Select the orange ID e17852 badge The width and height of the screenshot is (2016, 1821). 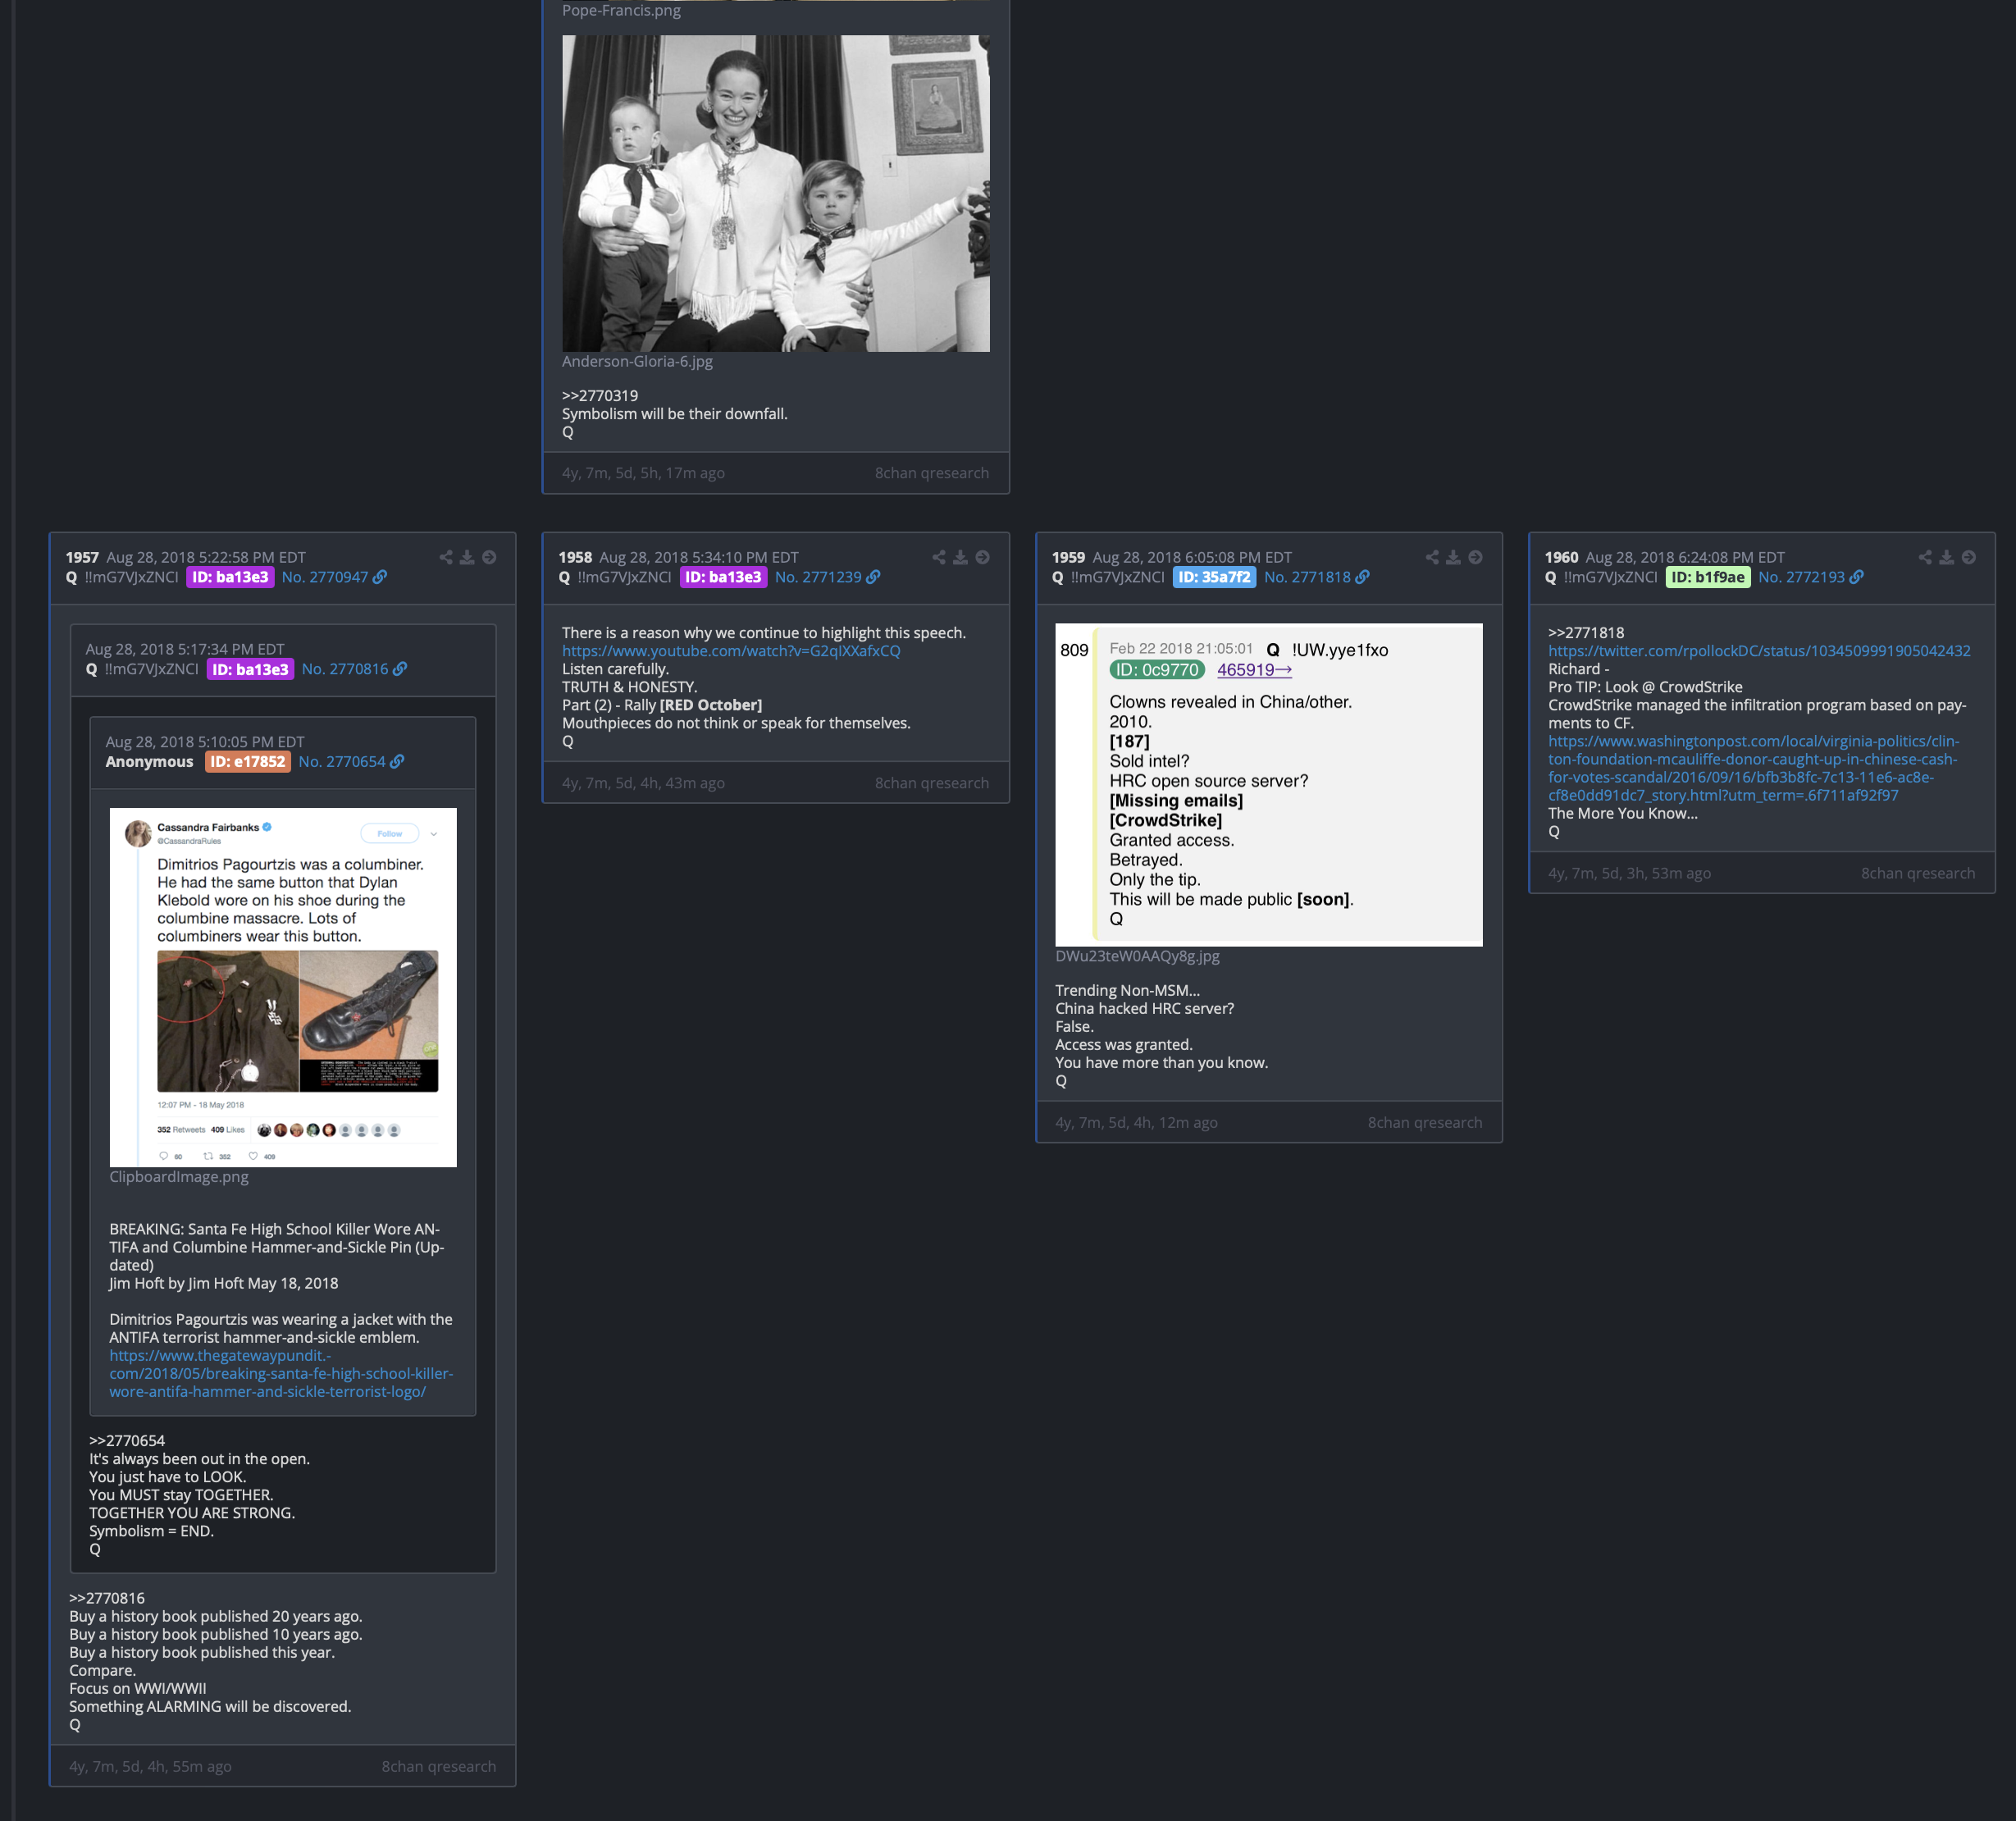click(x=248, y=761)
